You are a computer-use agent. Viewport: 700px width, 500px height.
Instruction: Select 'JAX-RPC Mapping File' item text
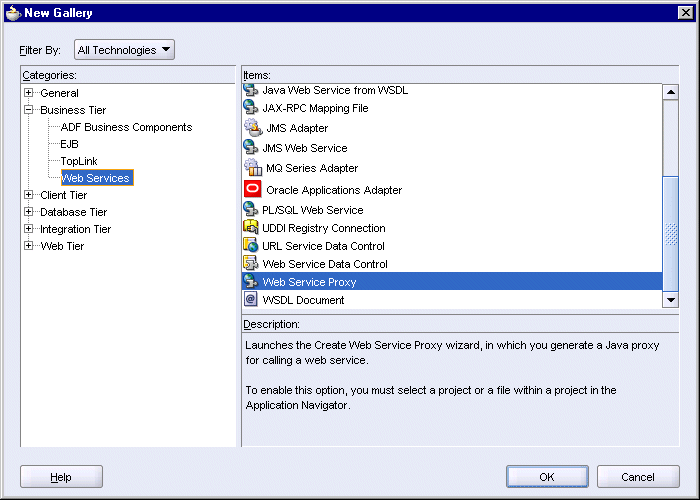coord(315,108)
